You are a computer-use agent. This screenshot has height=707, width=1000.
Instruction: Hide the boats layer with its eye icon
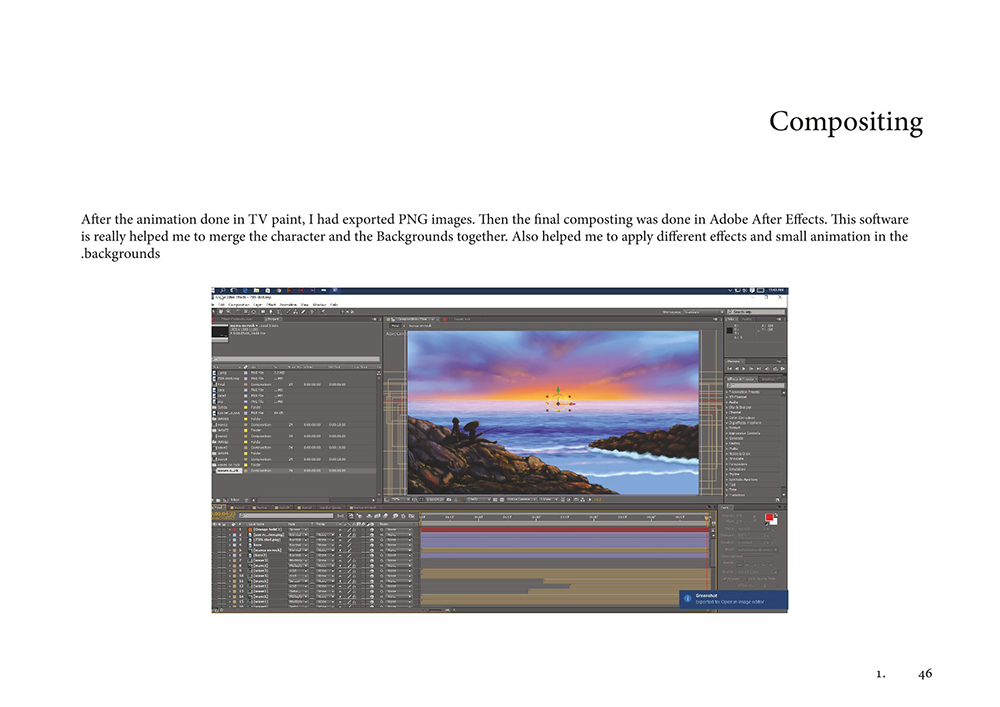pyautogui.click(x=215, y=545)
